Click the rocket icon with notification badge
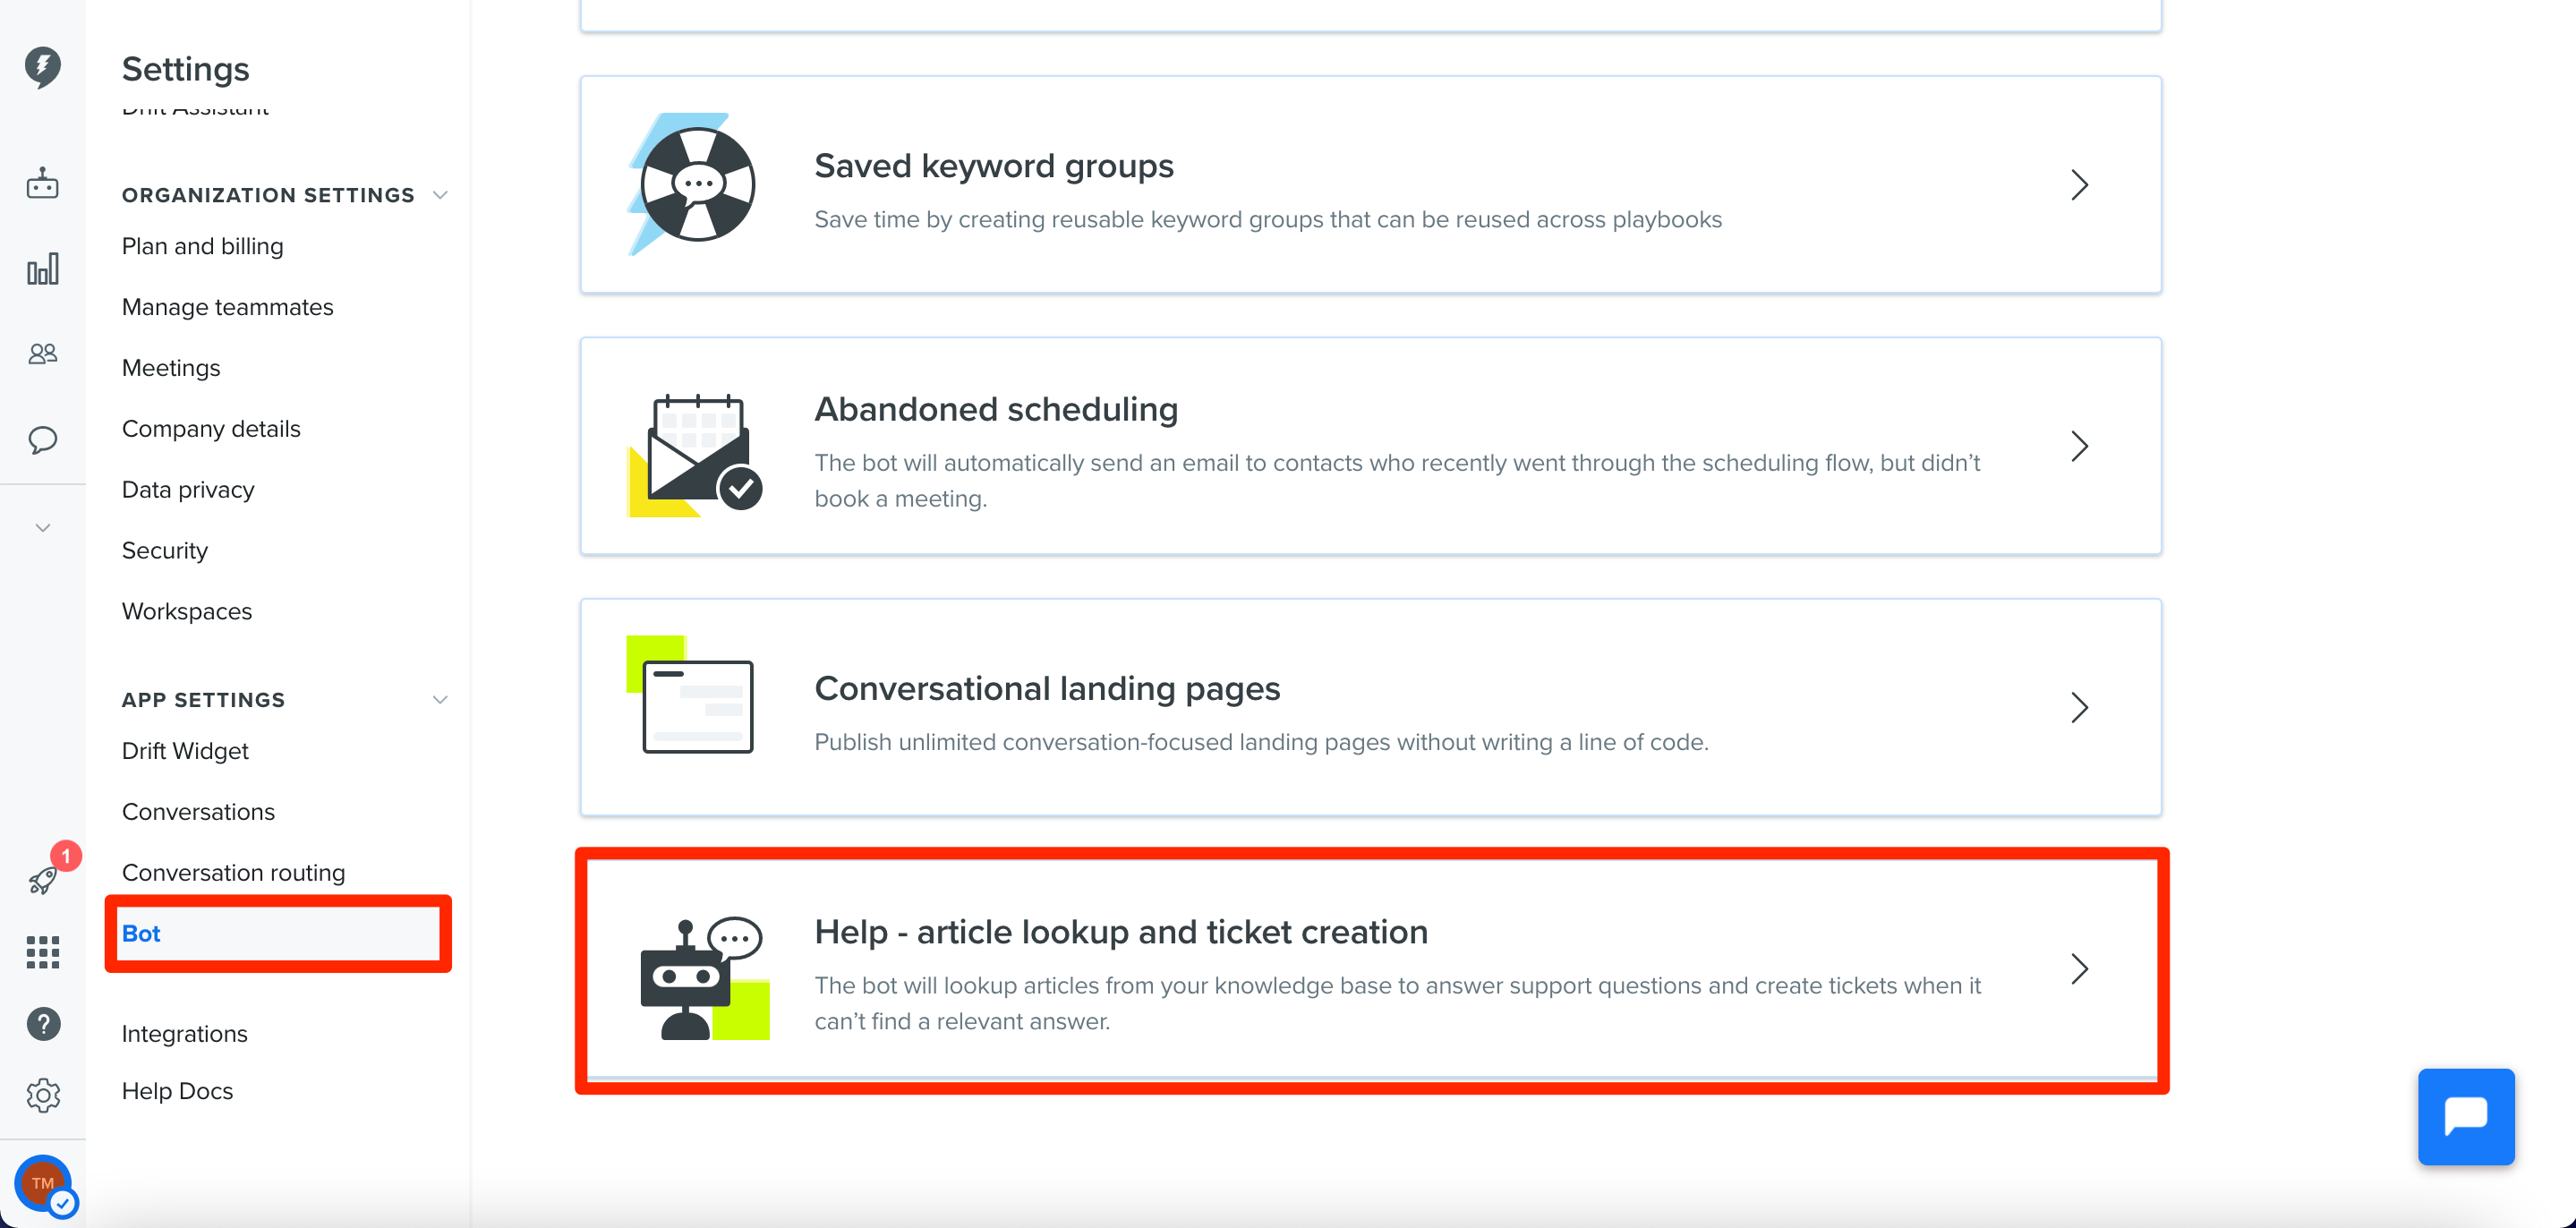 point(42,880)
